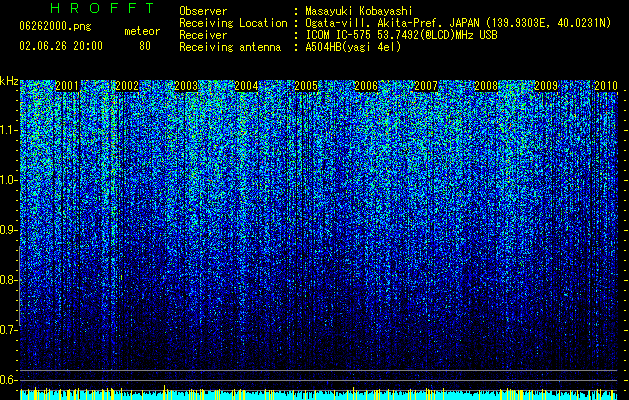Select the file name 06262000.png
Image resolution: width=629 pixels, height=400 pixels.
click(x=55, y=26)
